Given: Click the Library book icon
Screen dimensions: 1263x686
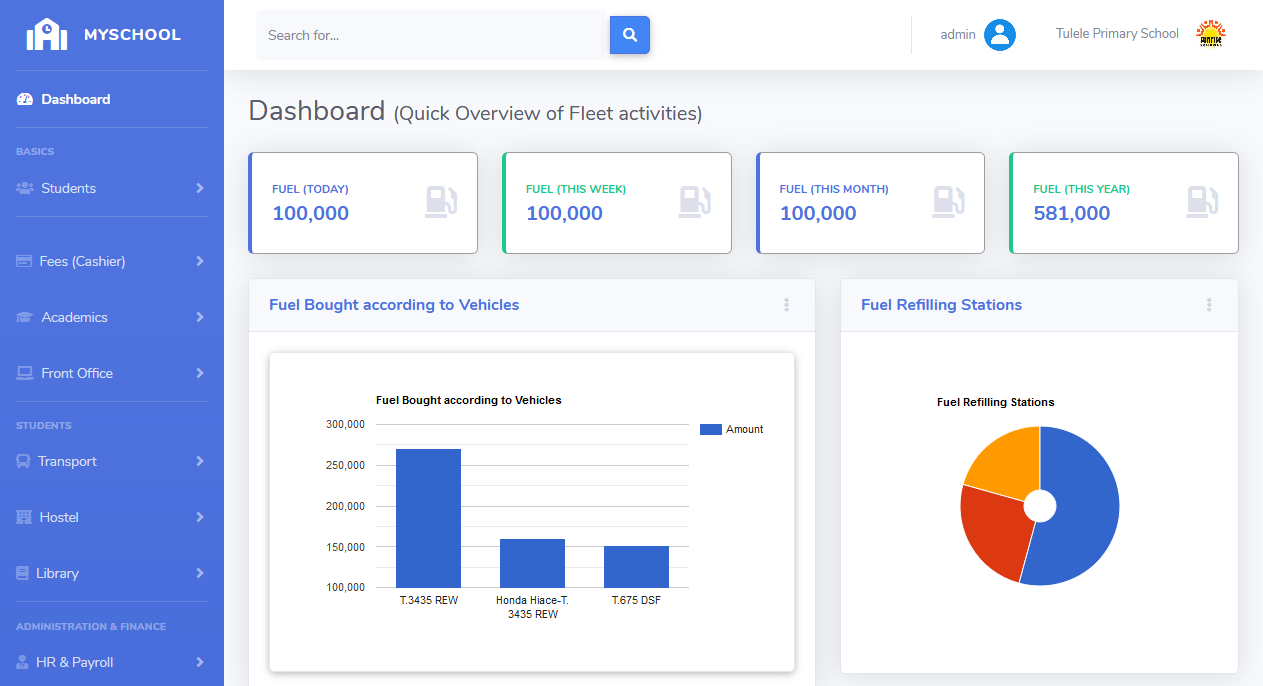Looking at the screenshot, I should pyautogui.click(x=22, y=573).
